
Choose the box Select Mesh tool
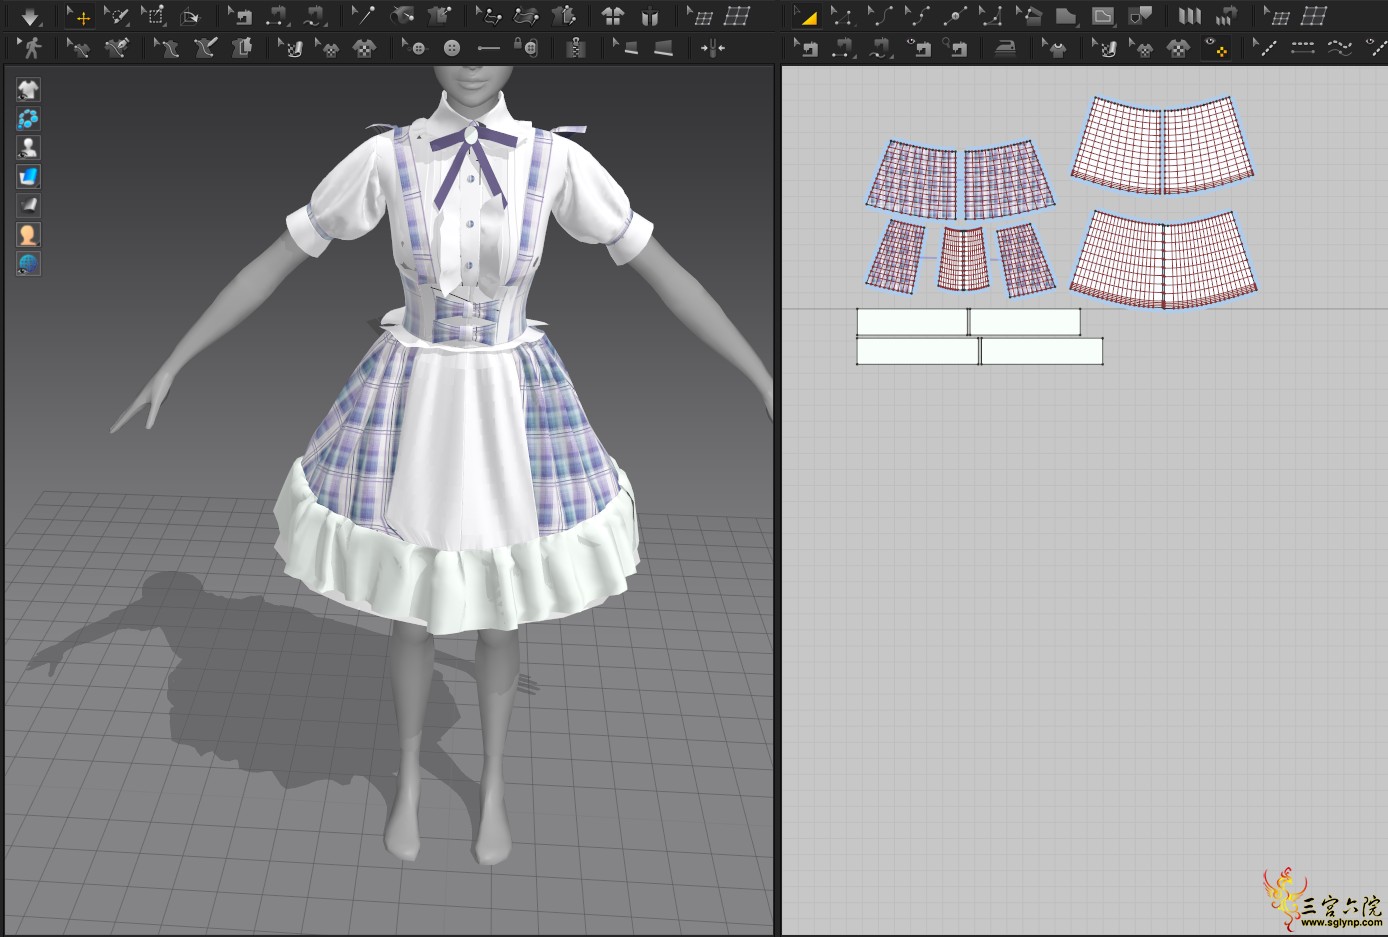[154, 17]
